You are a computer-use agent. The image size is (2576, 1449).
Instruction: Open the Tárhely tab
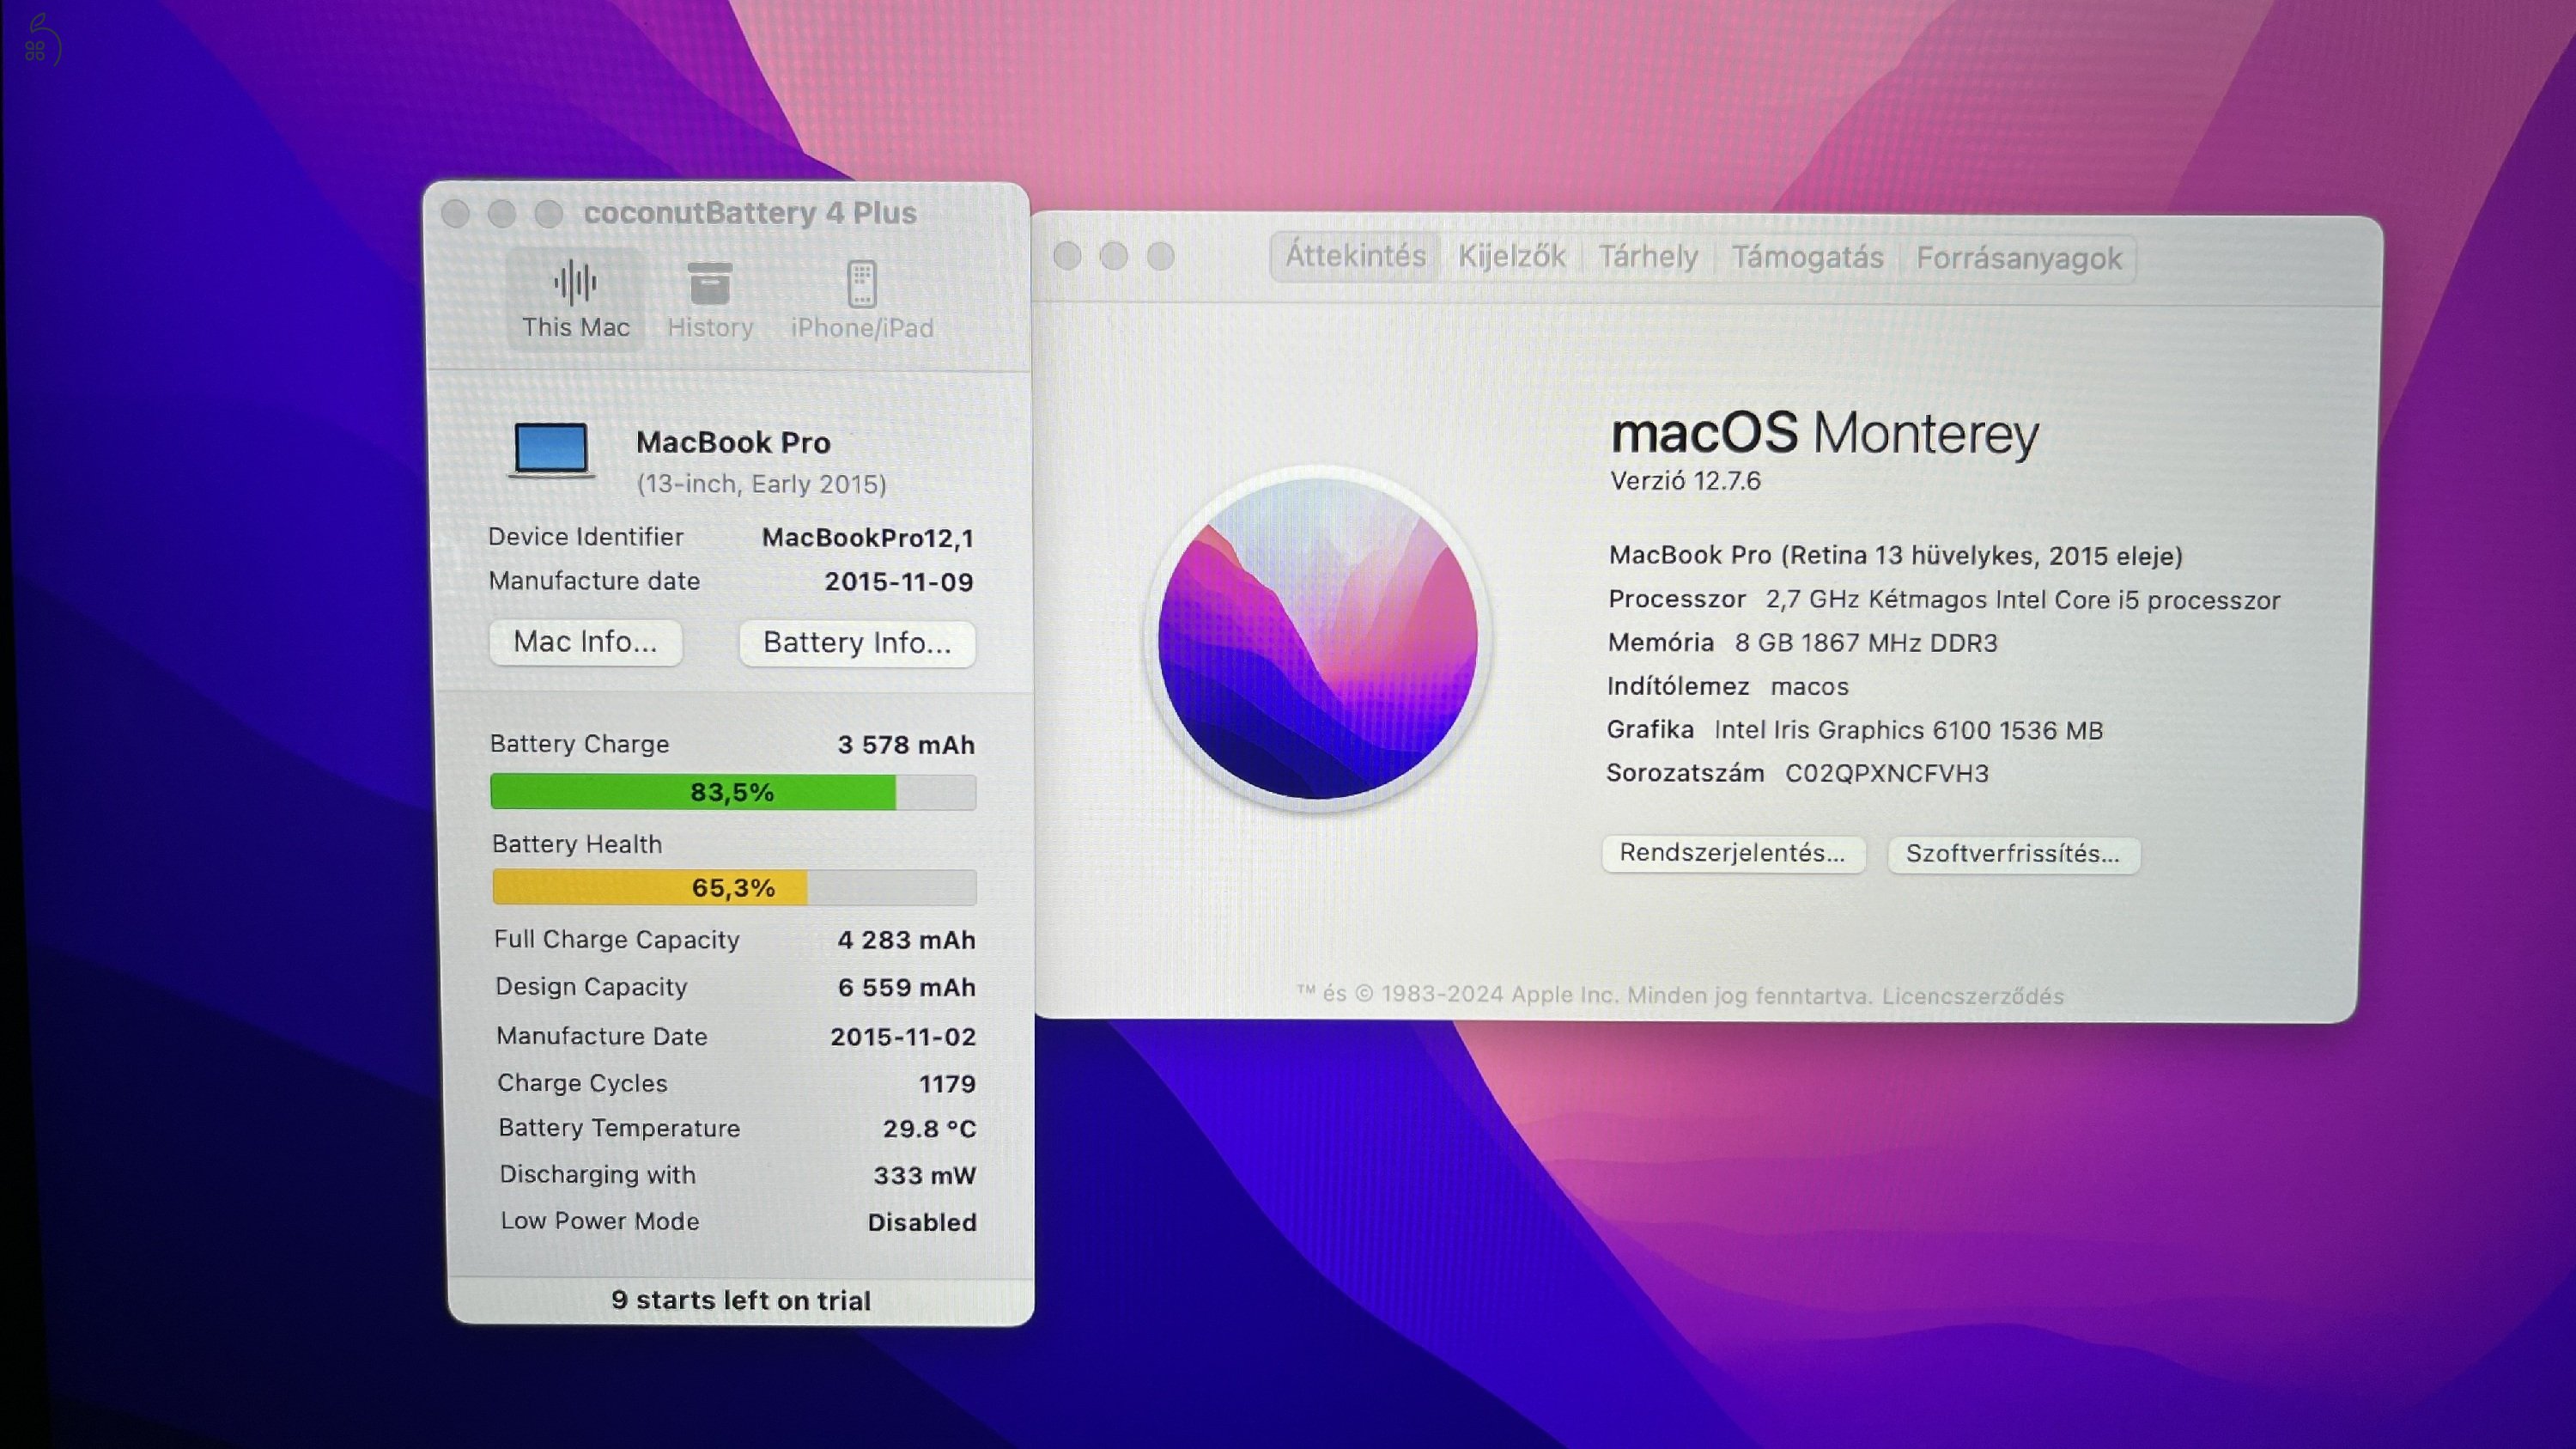(x=1648, y=257)
